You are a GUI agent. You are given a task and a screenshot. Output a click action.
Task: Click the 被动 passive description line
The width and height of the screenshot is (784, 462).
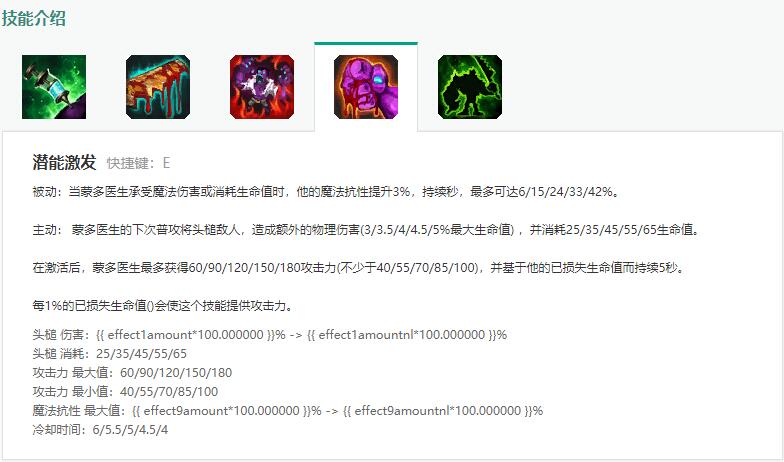pos(326,192)
